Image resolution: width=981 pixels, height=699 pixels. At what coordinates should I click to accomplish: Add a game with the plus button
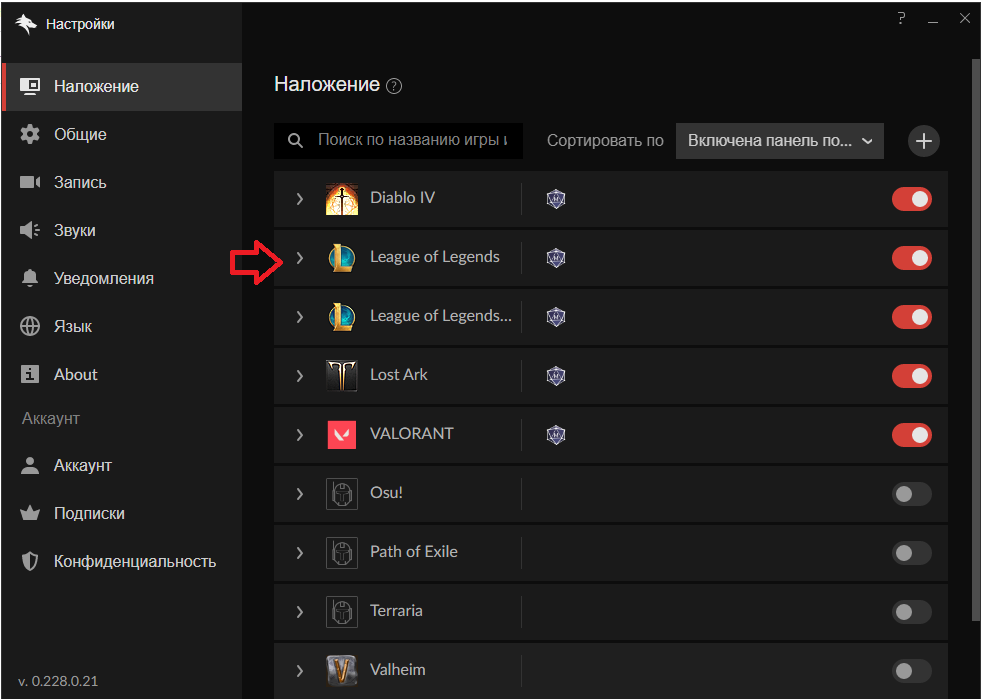pyautogui.click(x=923, y=141)
